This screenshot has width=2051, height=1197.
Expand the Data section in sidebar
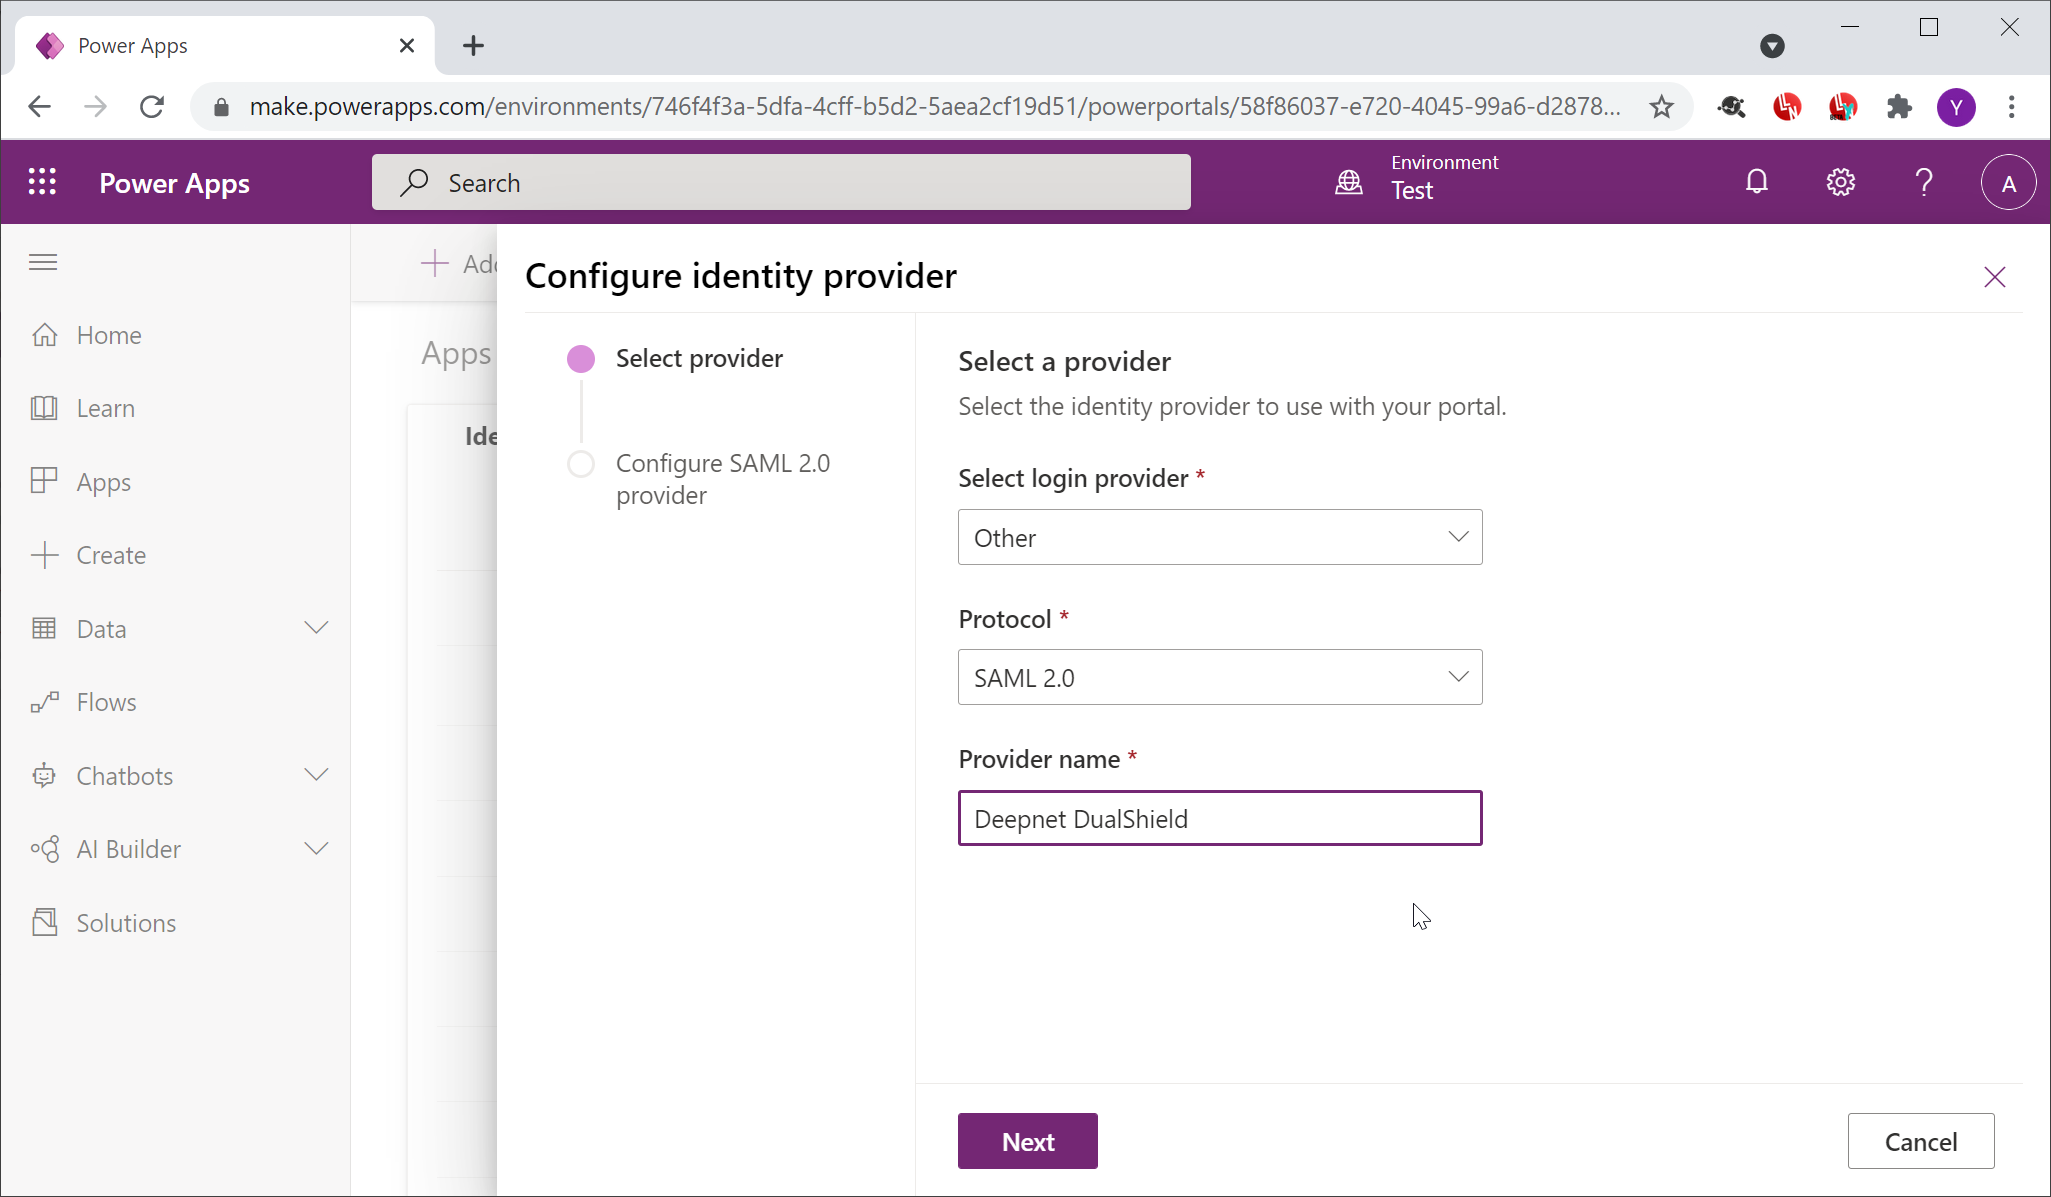pos(316,628)
